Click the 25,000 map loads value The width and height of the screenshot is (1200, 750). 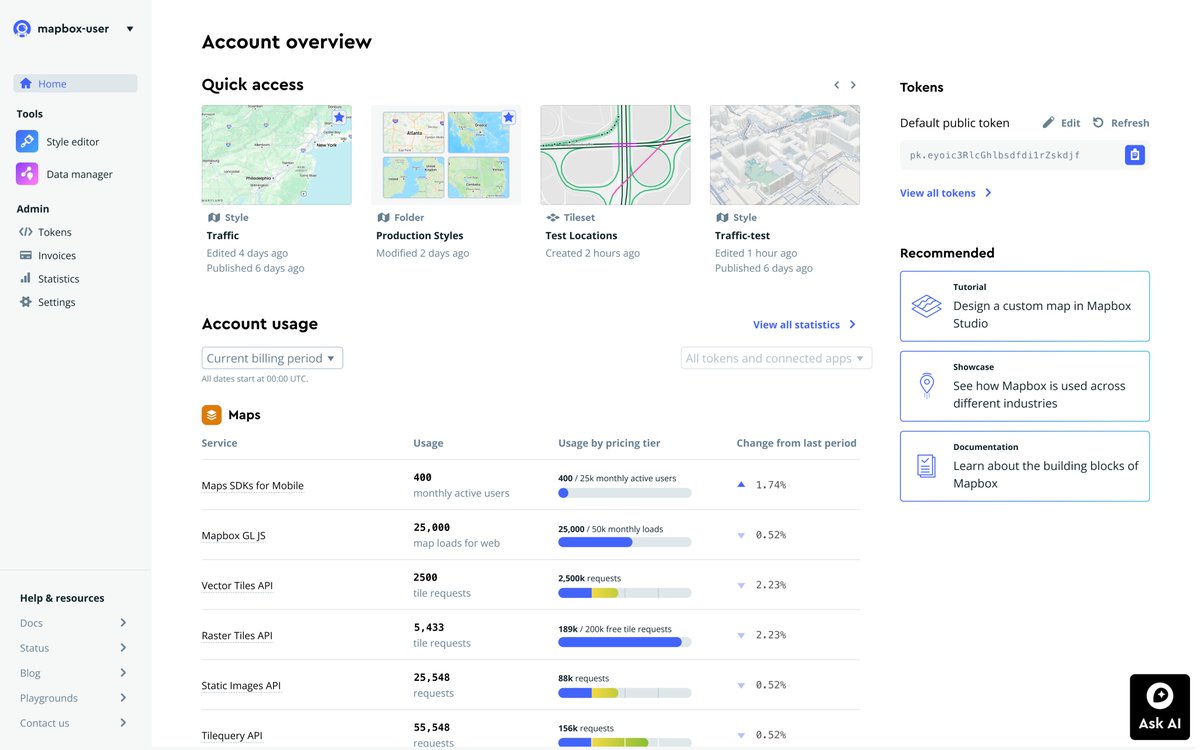(x=432, y=527)
